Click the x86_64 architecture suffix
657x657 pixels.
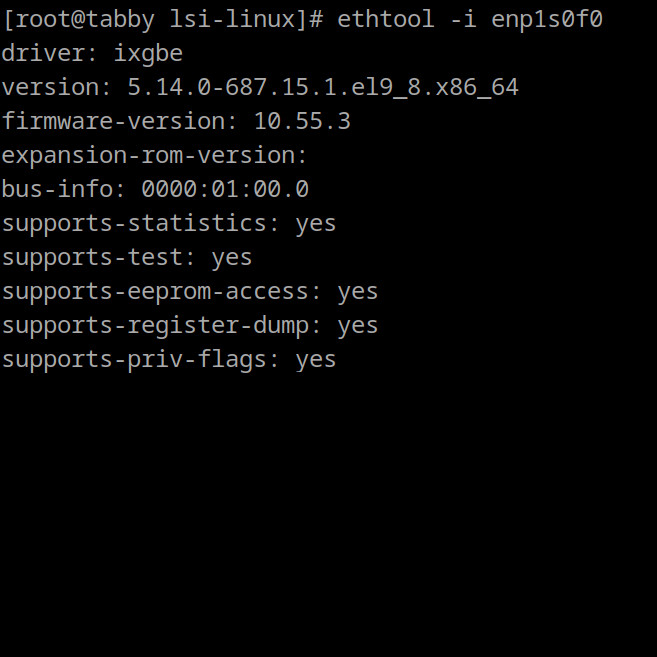click(477, 88)
